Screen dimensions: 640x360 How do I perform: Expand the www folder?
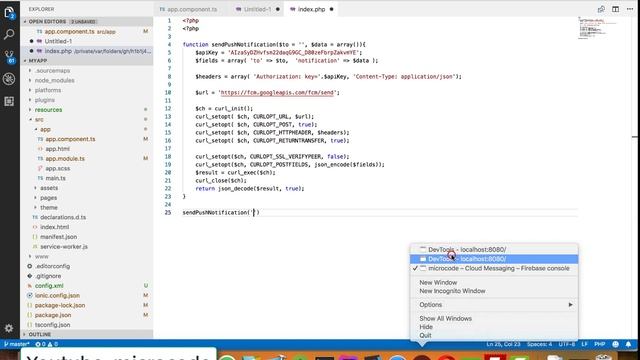42,257
